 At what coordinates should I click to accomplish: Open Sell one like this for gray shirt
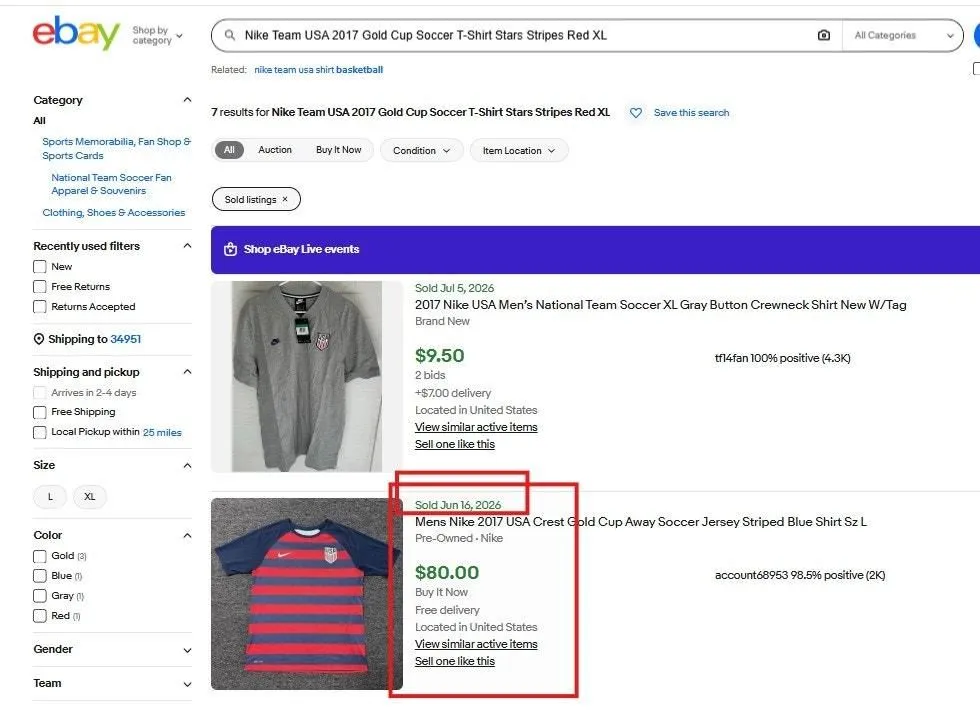click(454, 444)
